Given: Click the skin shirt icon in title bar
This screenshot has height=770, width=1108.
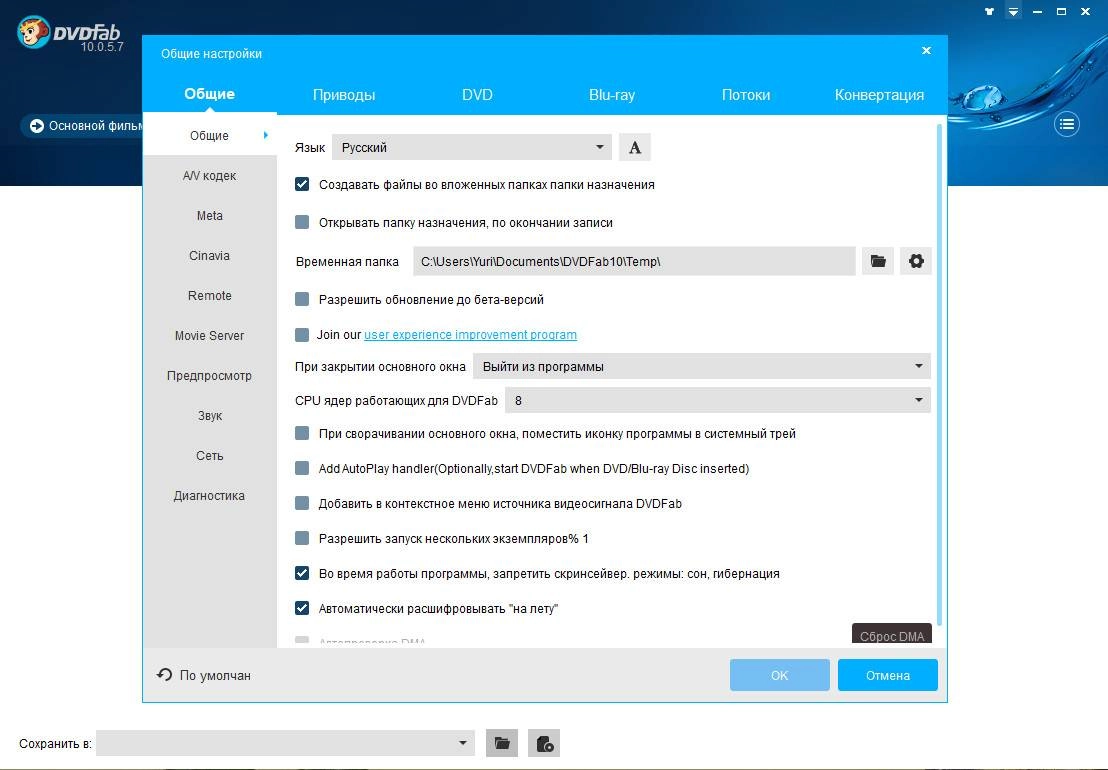Looking at the screenshot, I should tap(989, 11).
